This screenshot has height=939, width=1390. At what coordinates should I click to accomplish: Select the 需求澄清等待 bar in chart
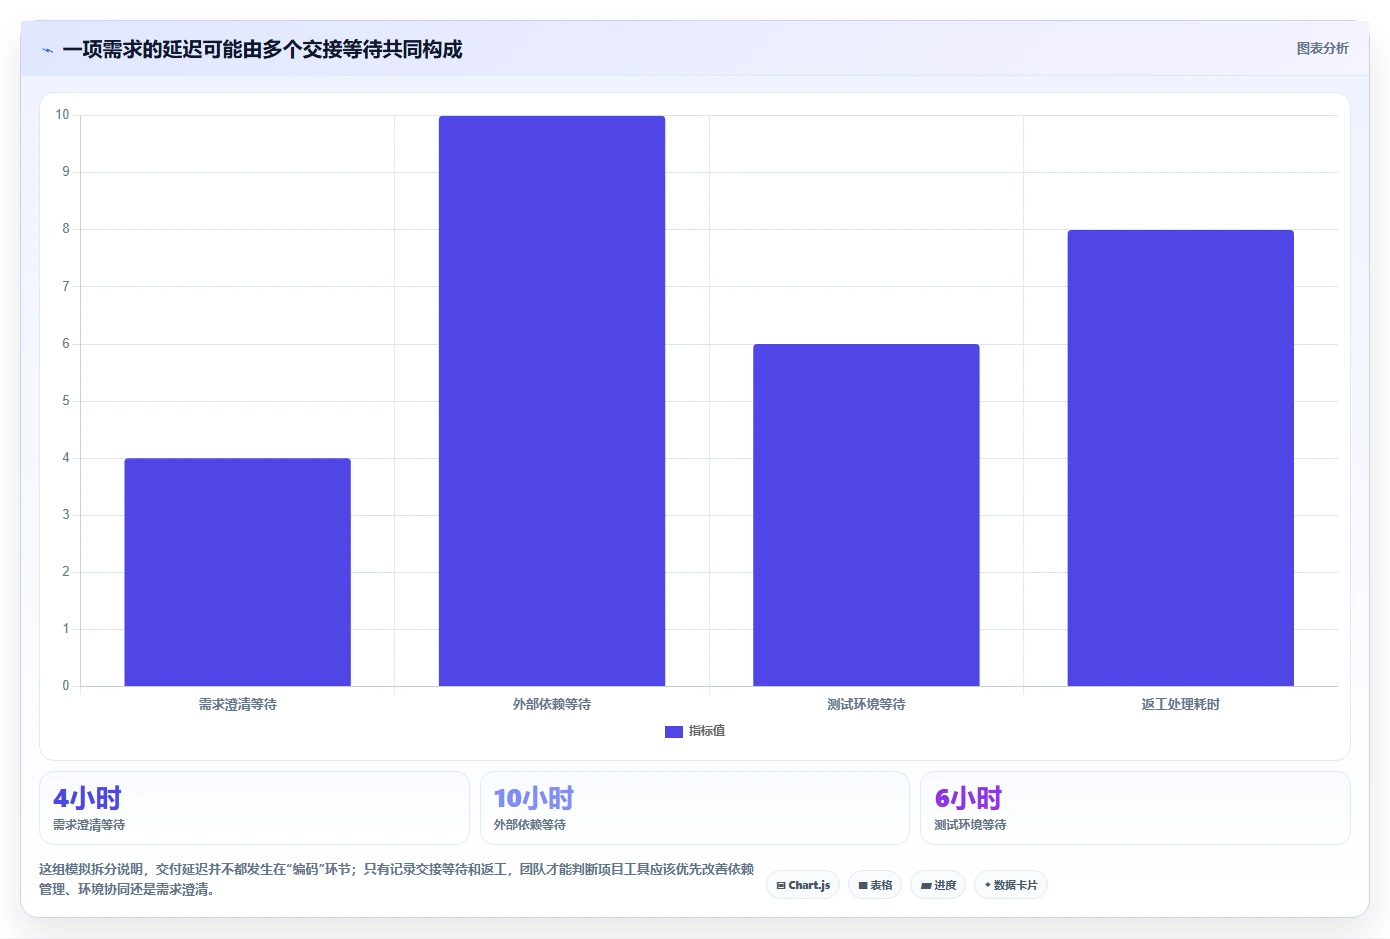pyautogui.click(x=237, y=572)
